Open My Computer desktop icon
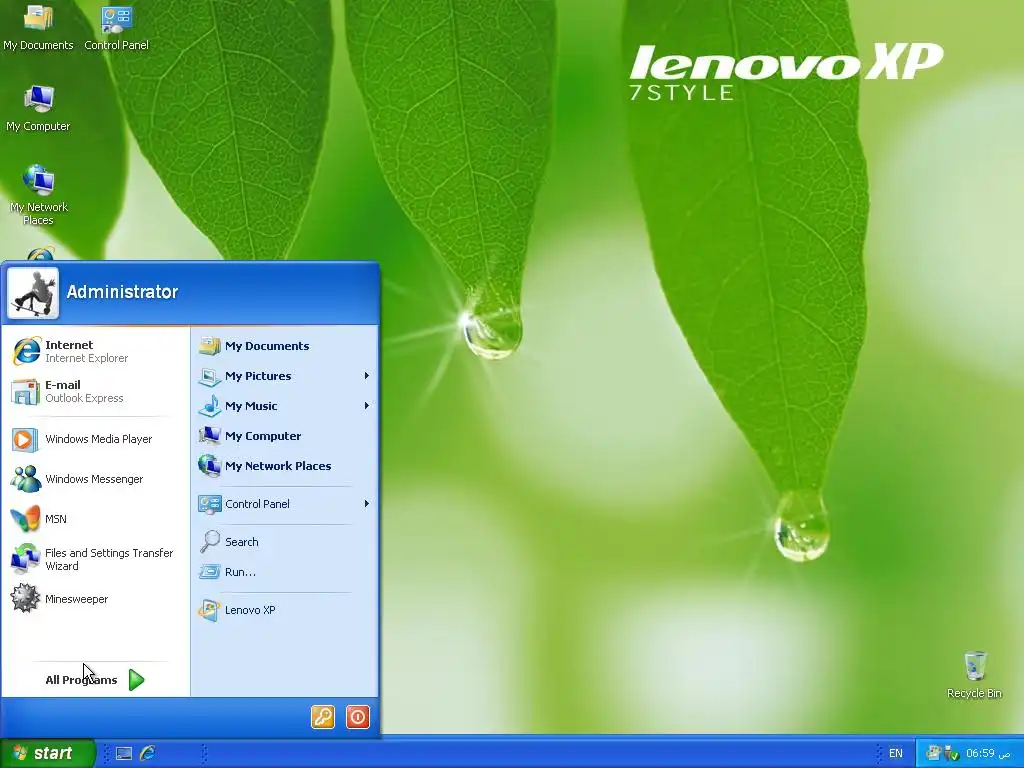1024x768 pixels. click(38, 108)
